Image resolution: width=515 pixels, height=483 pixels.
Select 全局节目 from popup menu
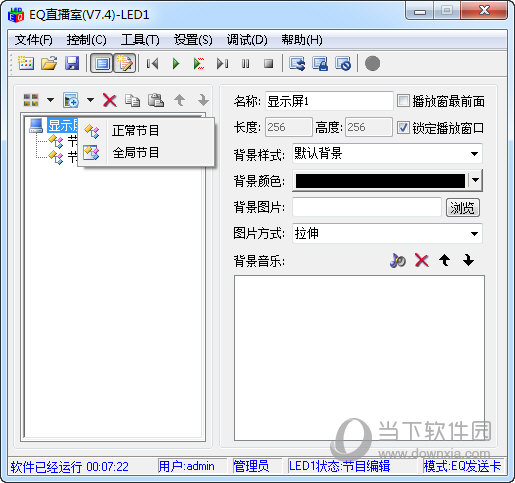tap(135, 153)
